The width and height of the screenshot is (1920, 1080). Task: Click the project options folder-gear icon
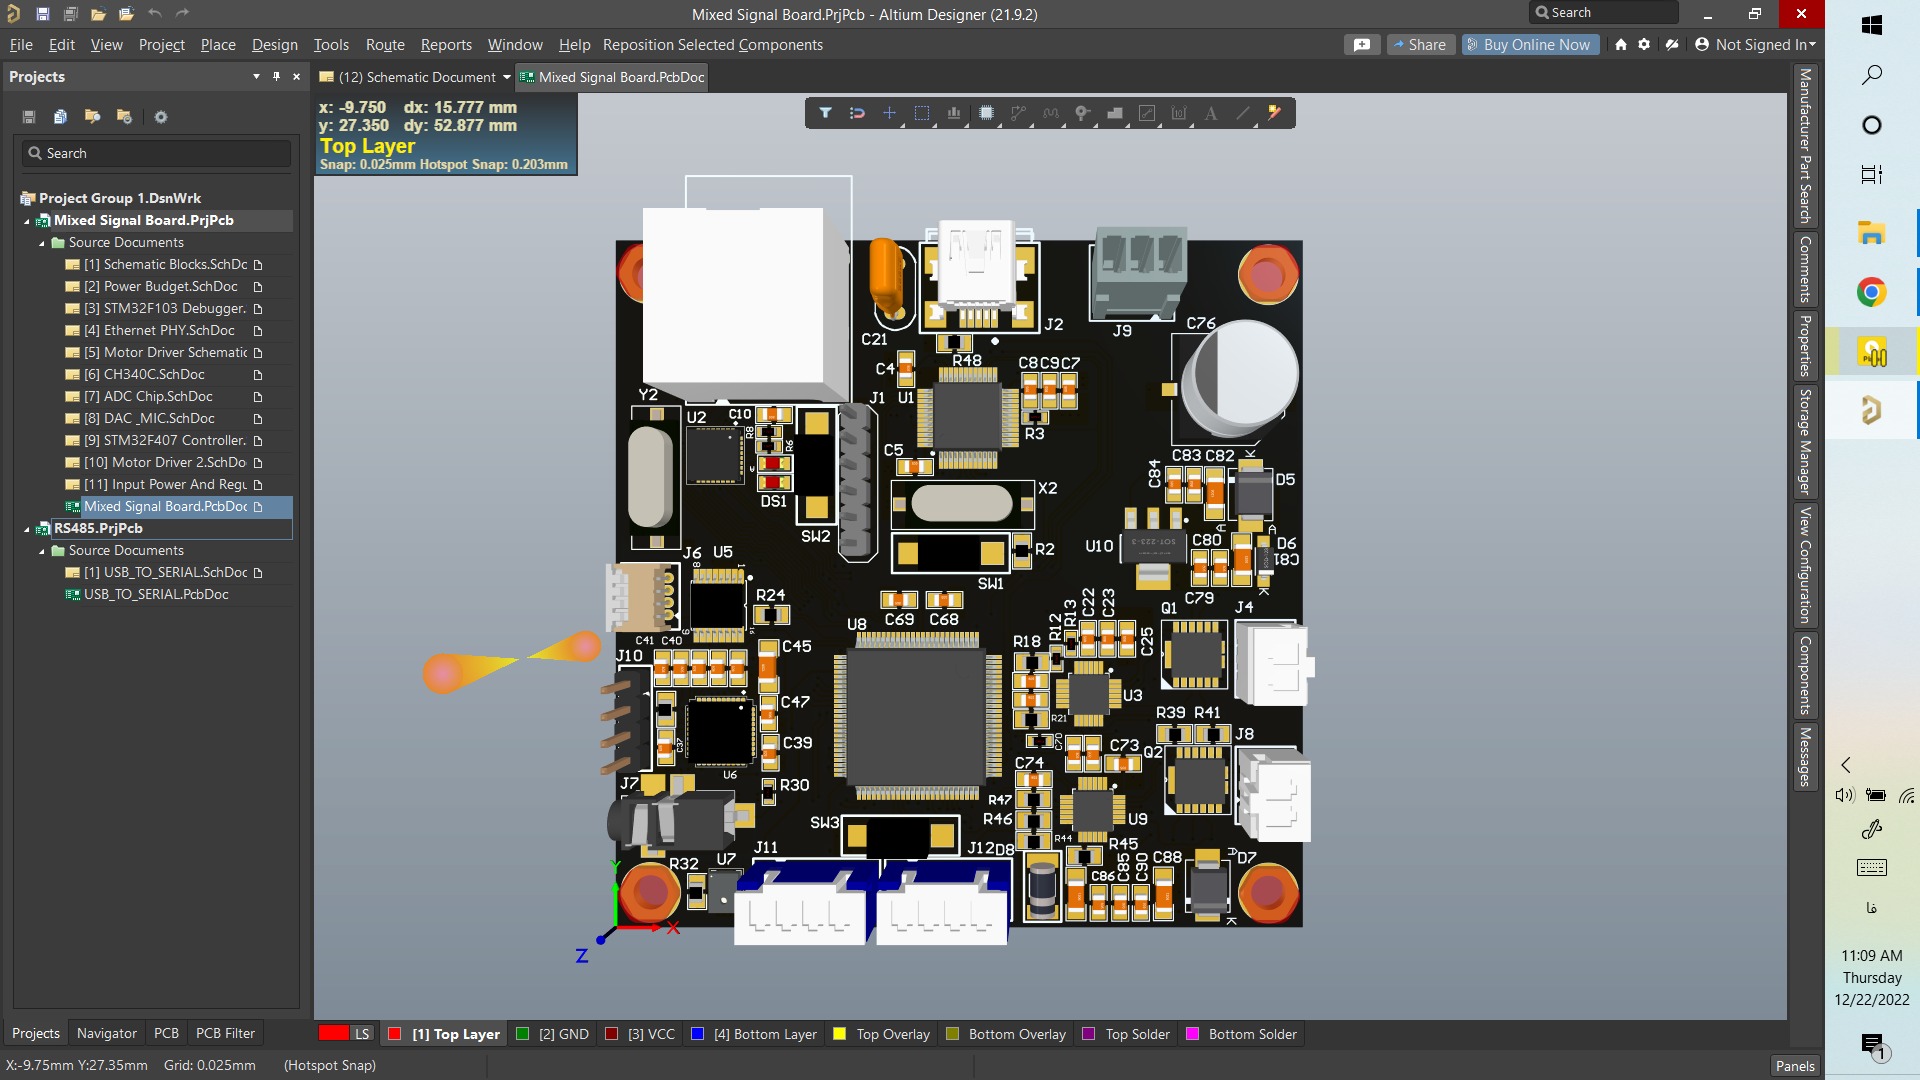pos(124,117)
